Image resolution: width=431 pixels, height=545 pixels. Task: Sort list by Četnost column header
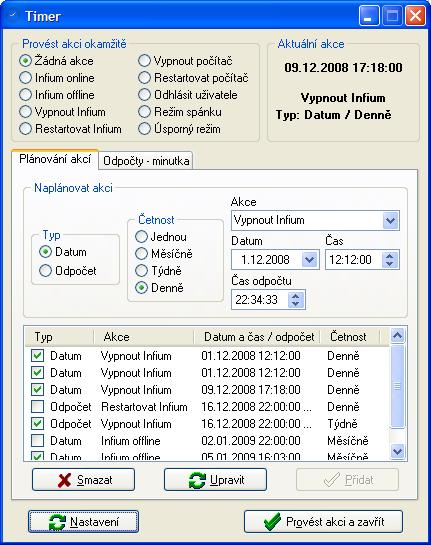pos(350,336)
